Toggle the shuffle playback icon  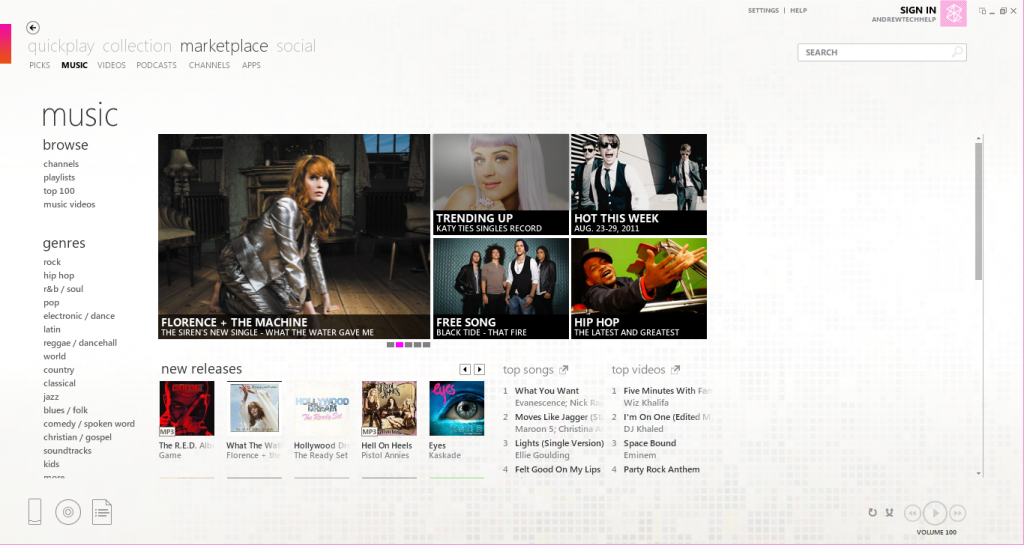tap(889, 513)
